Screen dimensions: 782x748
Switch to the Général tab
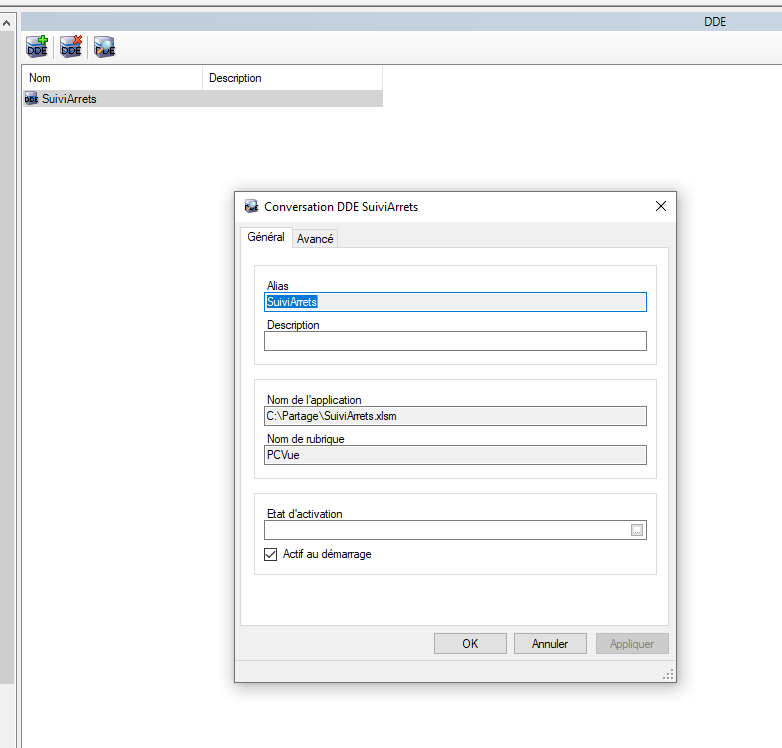pos(266,237)
